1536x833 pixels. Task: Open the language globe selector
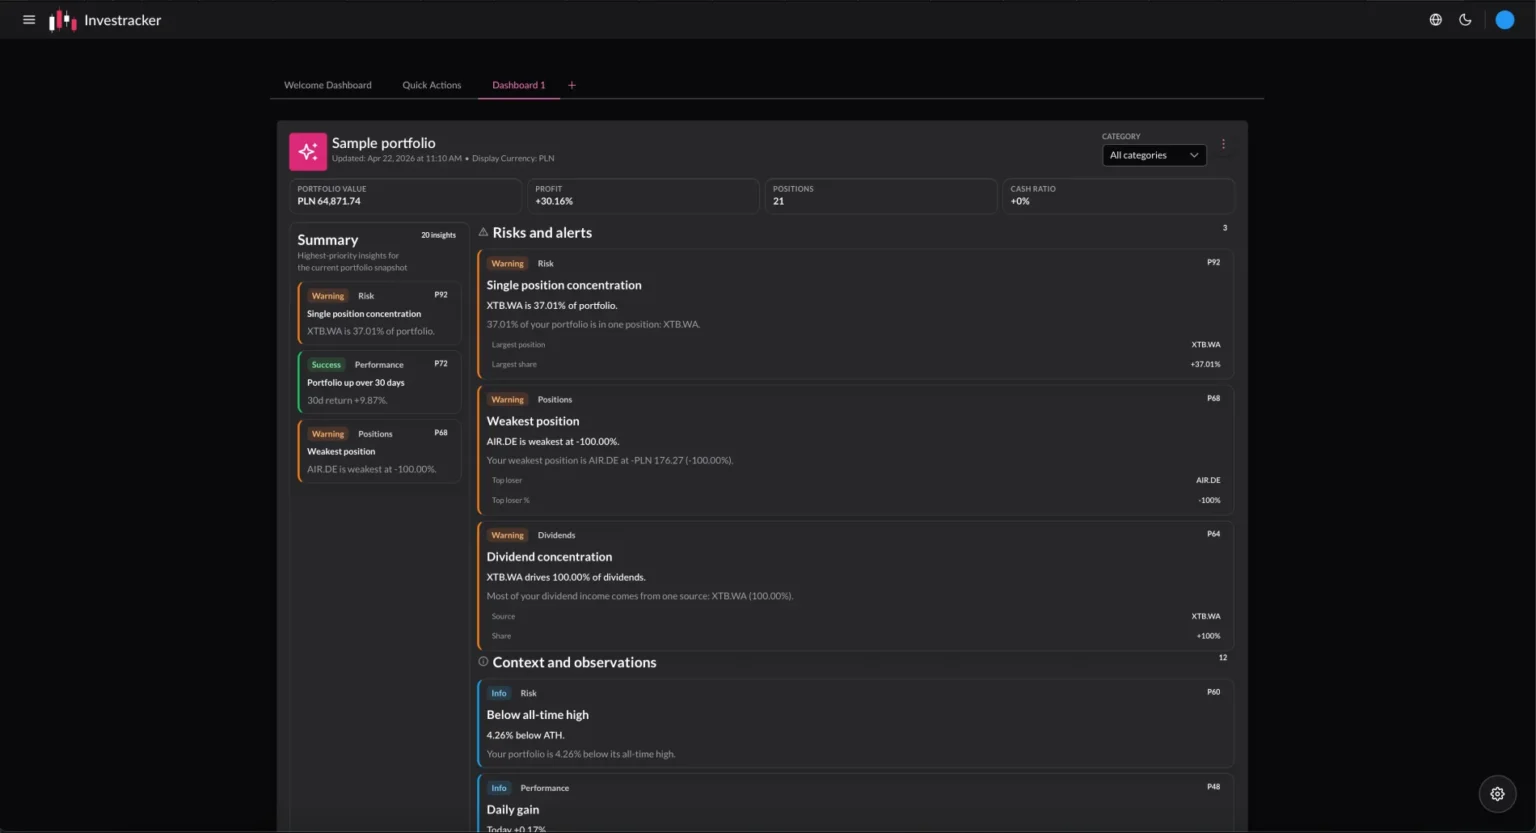coord(1435,20)
